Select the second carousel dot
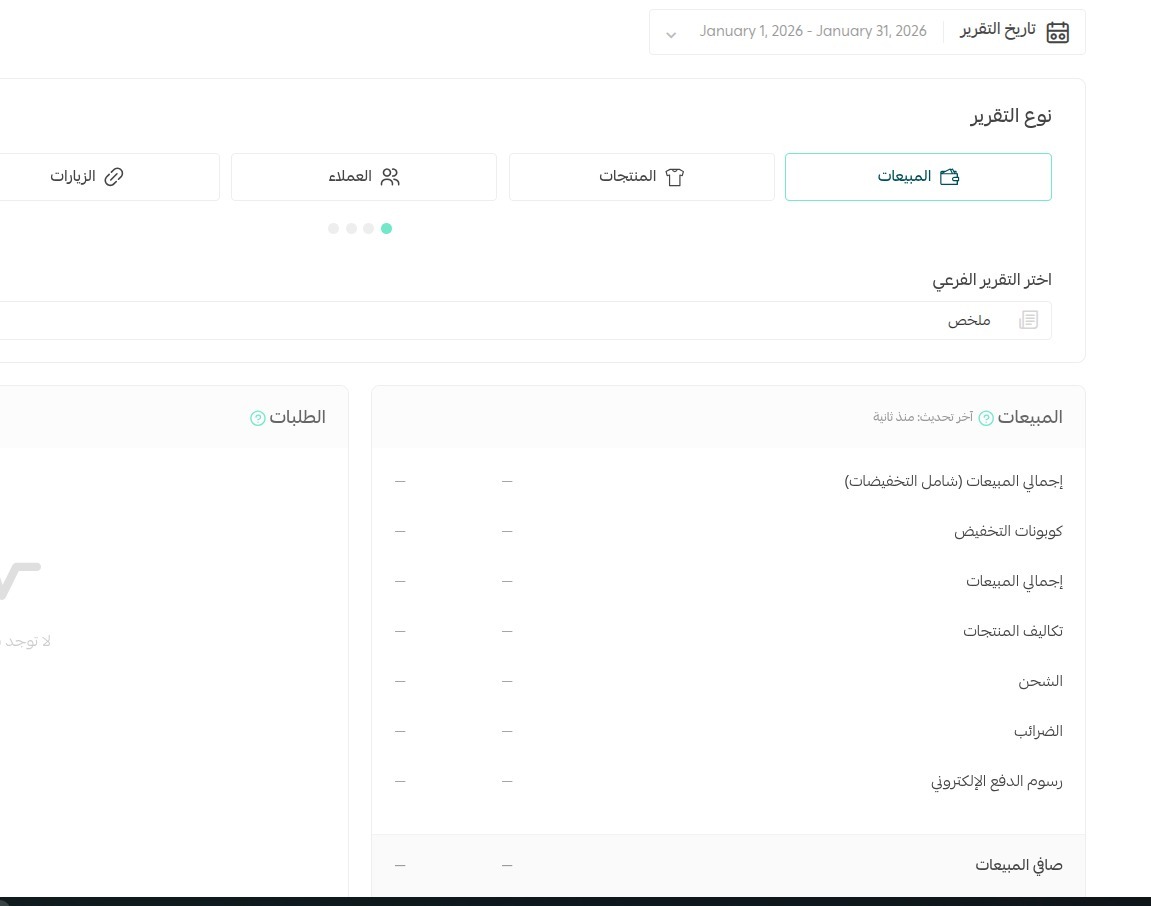The width and height of the screenshot is (1151, 906). click(352, 228)
